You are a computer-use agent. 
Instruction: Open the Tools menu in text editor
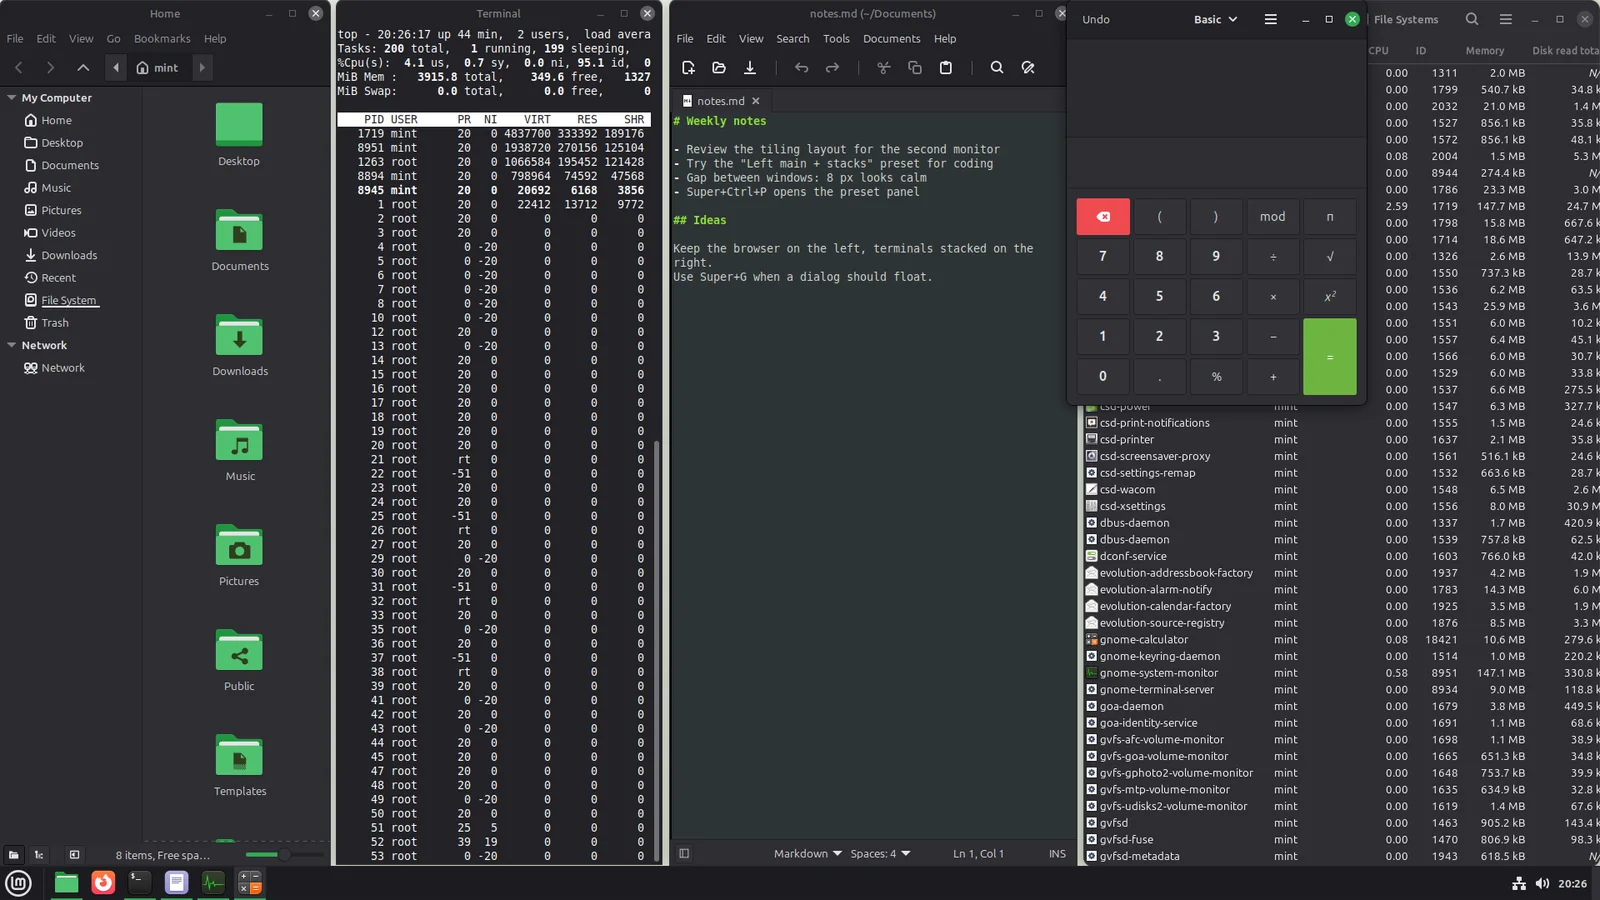[x=836, y=39]
